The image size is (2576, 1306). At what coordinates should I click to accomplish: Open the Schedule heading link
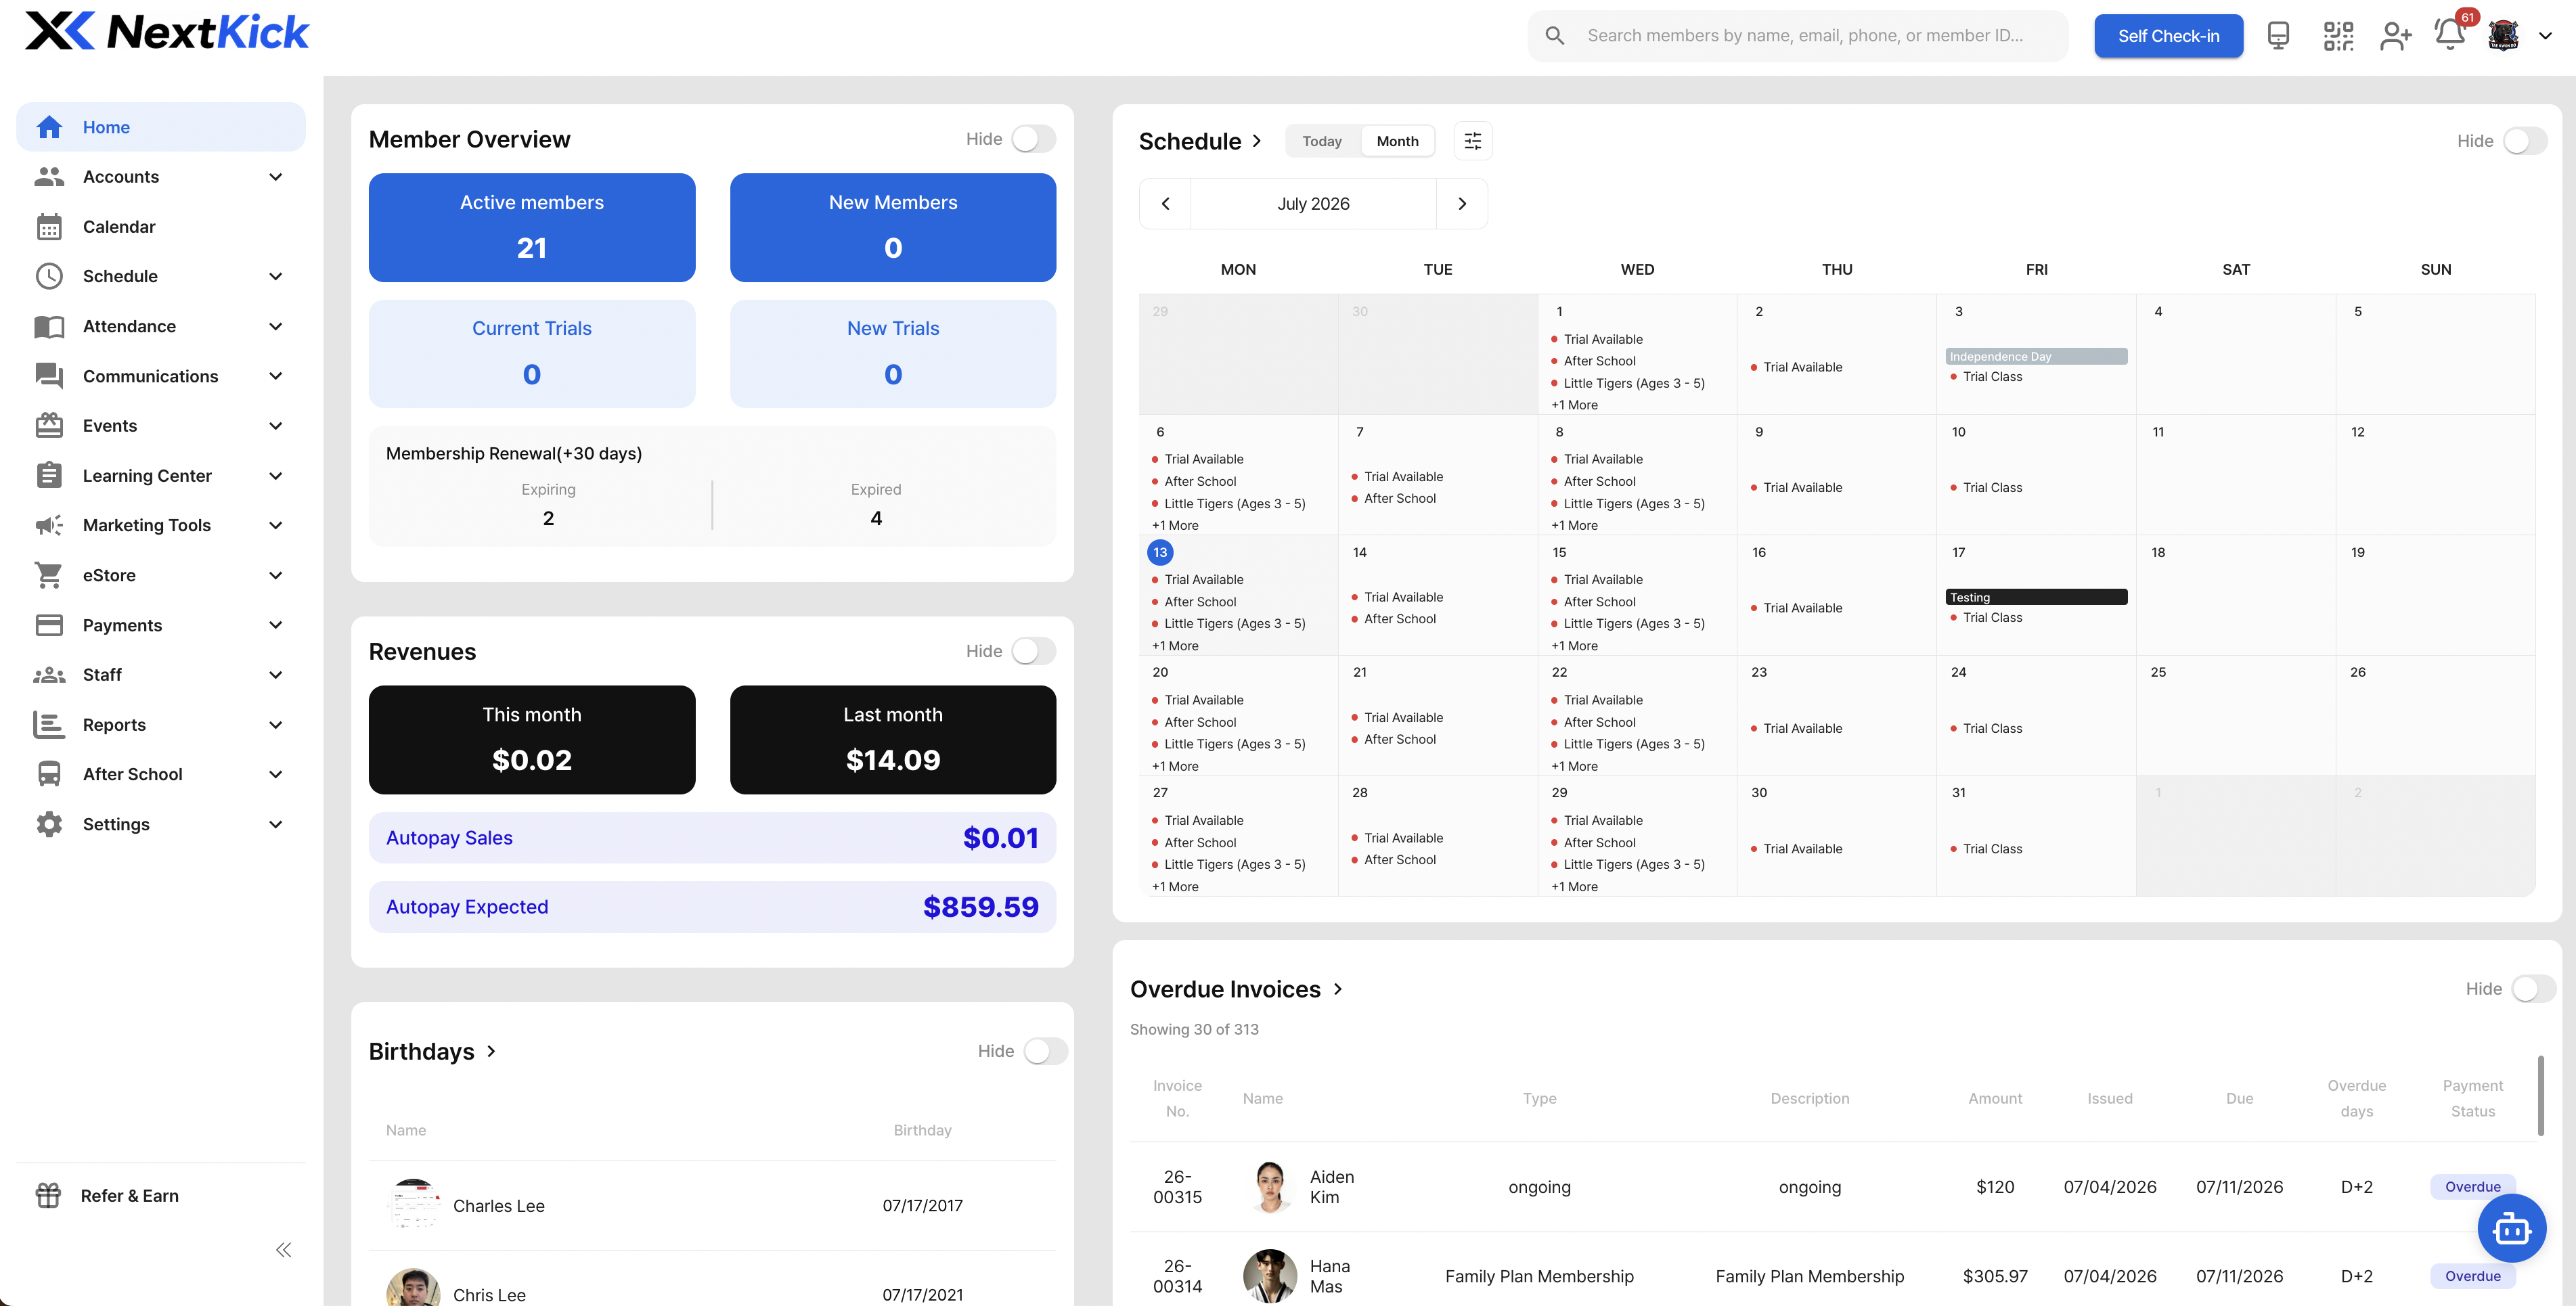(1201, 141)
